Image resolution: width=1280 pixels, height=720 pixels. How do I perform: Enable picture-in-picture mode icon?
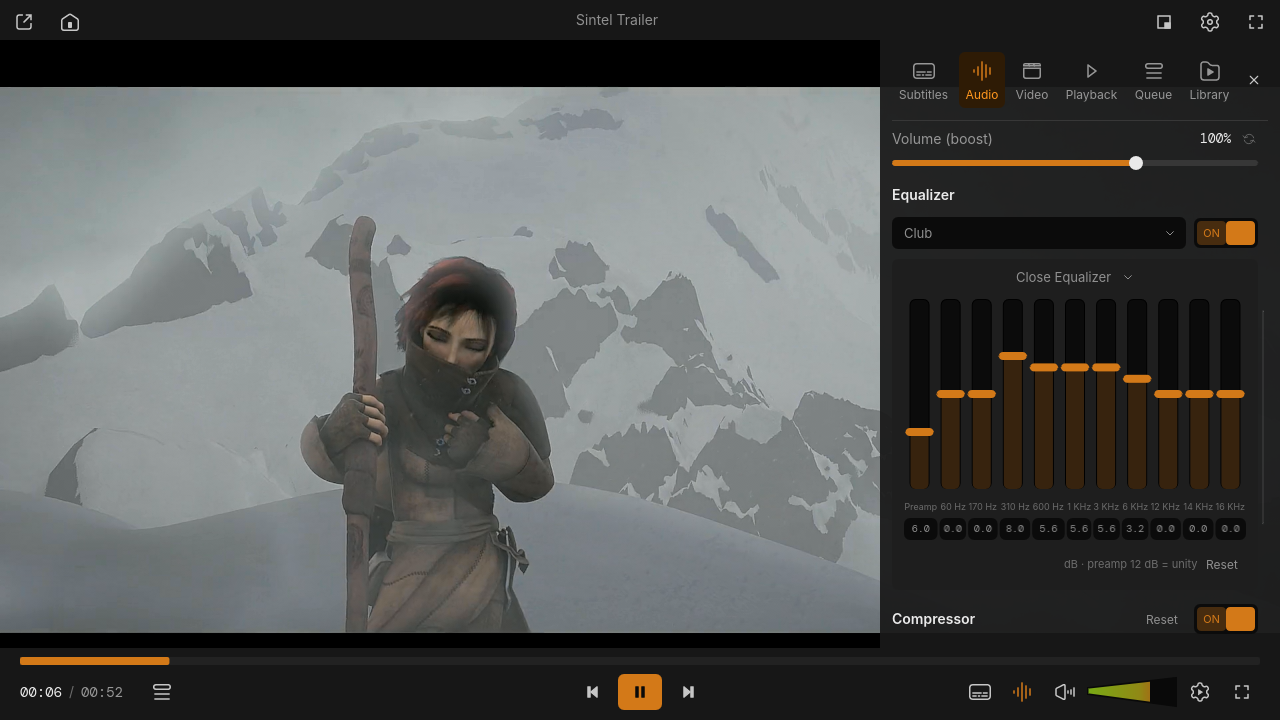[1164, 21]
